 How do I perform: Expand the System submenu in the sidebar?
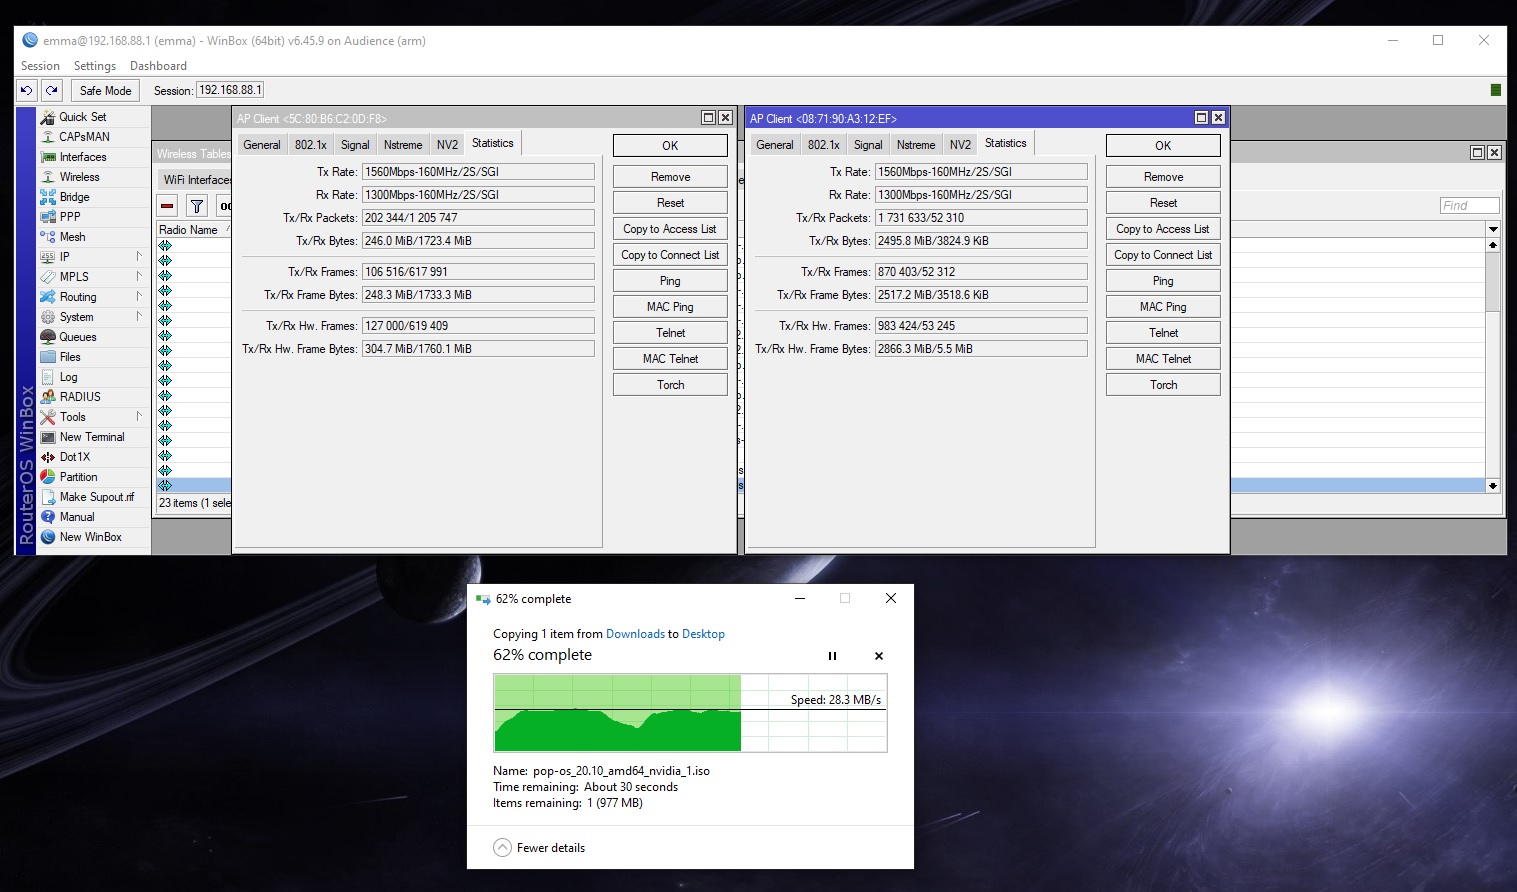tap(139, 317)
